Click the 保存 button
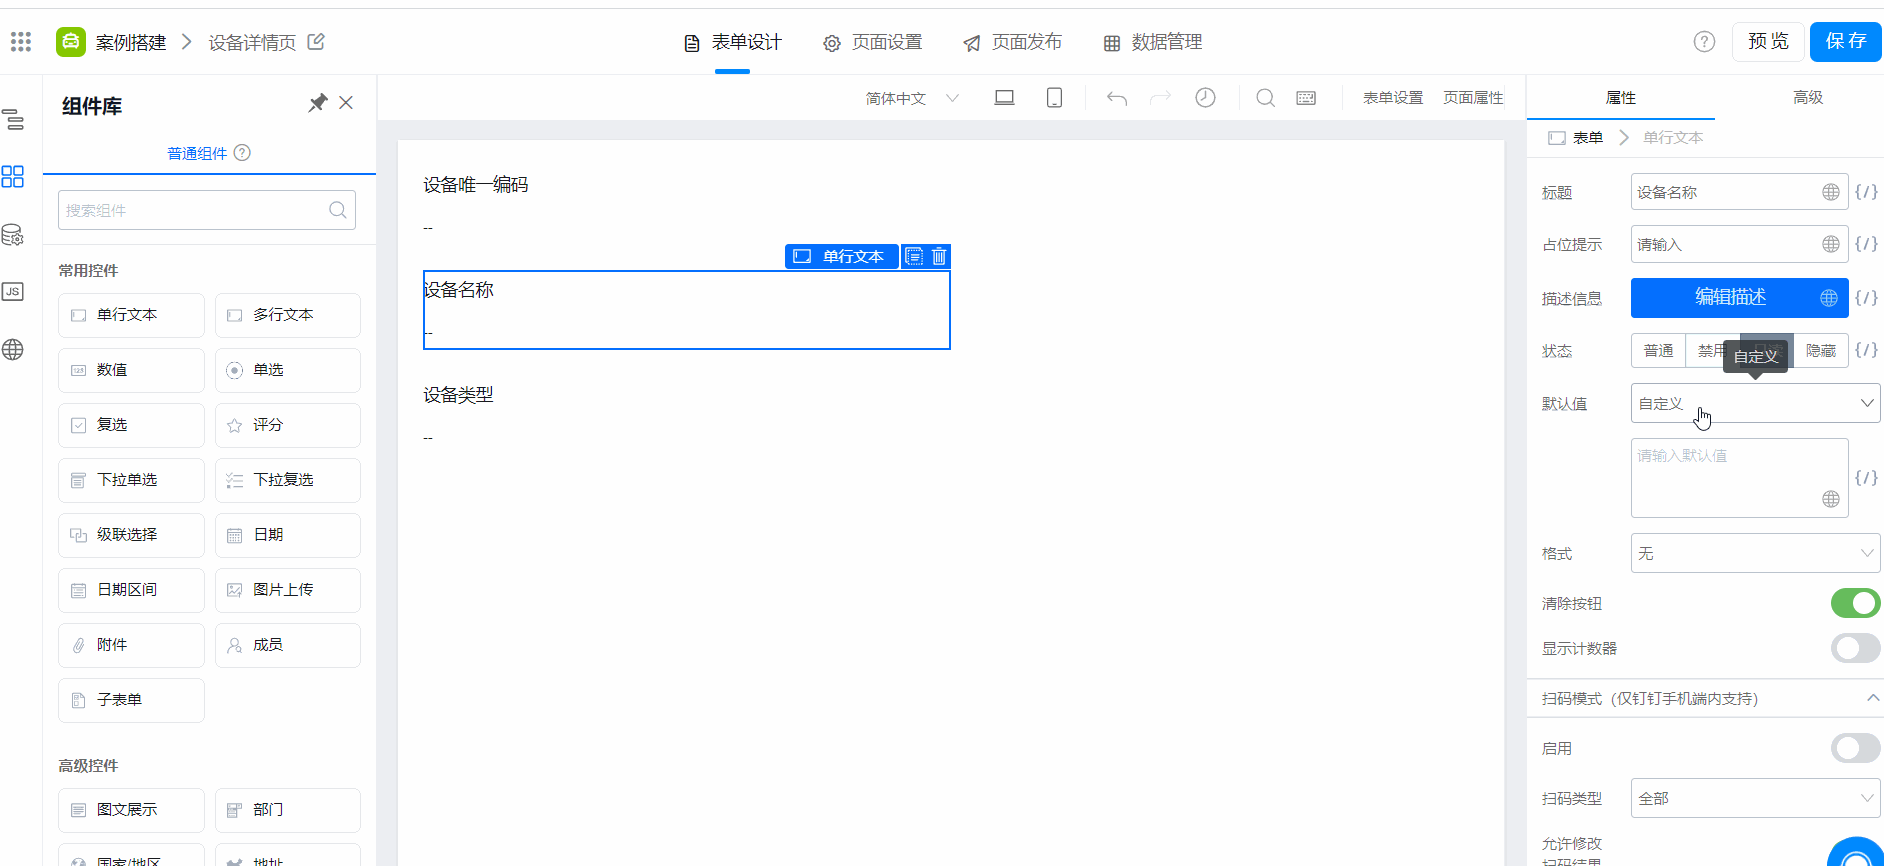Screen dimensions: 1884x866 click(1846, 42)
